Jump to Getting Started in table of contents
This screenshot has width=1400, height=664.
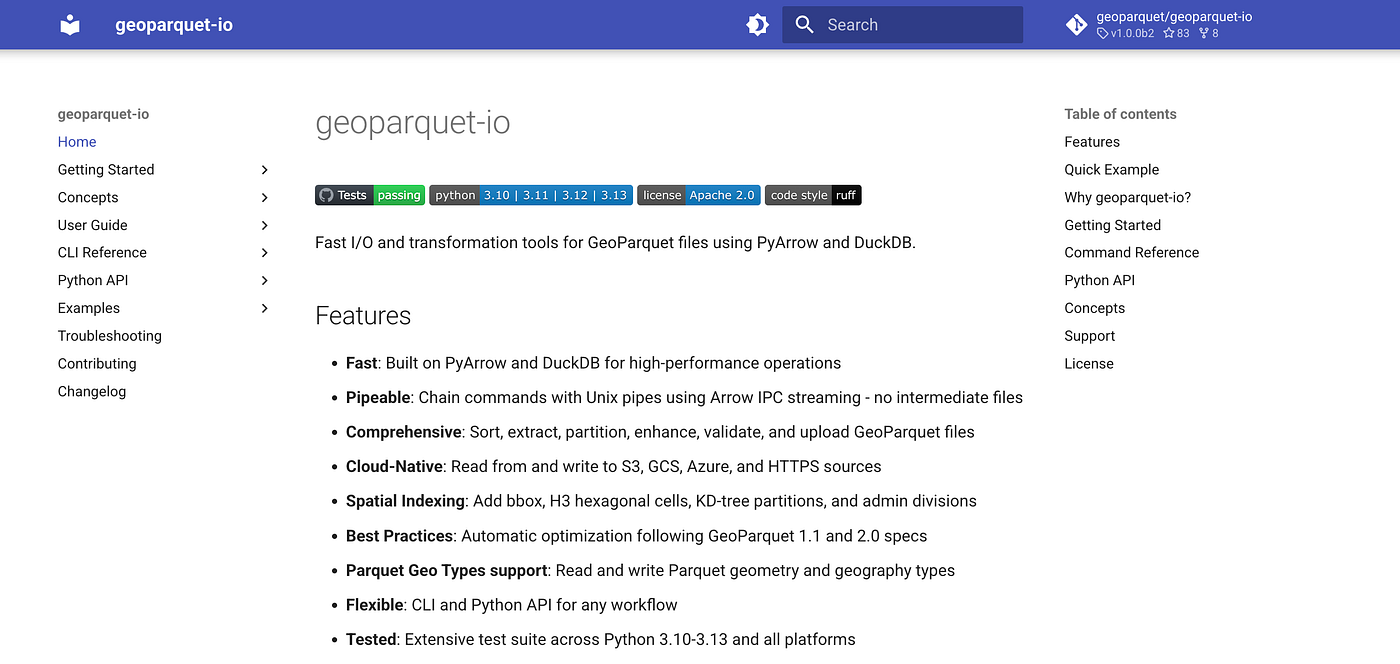pyautogui.click(x=1113, y=225)
